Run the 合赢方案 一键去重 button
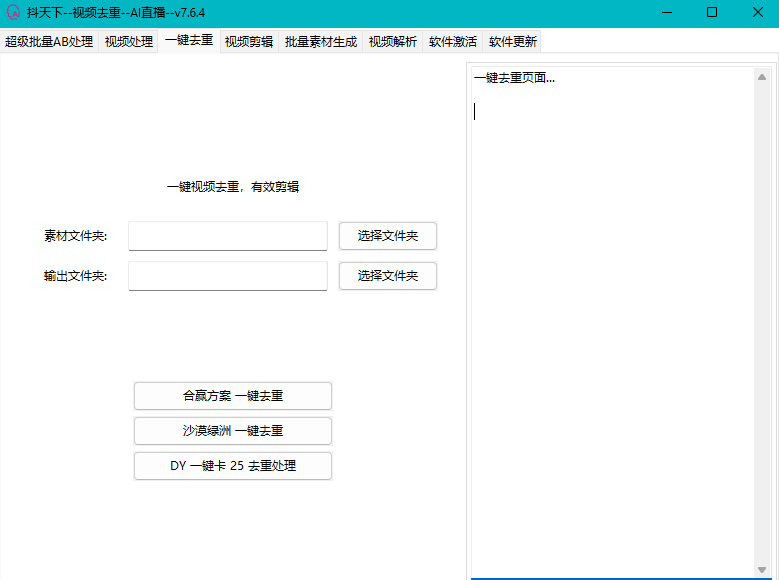 233,396
